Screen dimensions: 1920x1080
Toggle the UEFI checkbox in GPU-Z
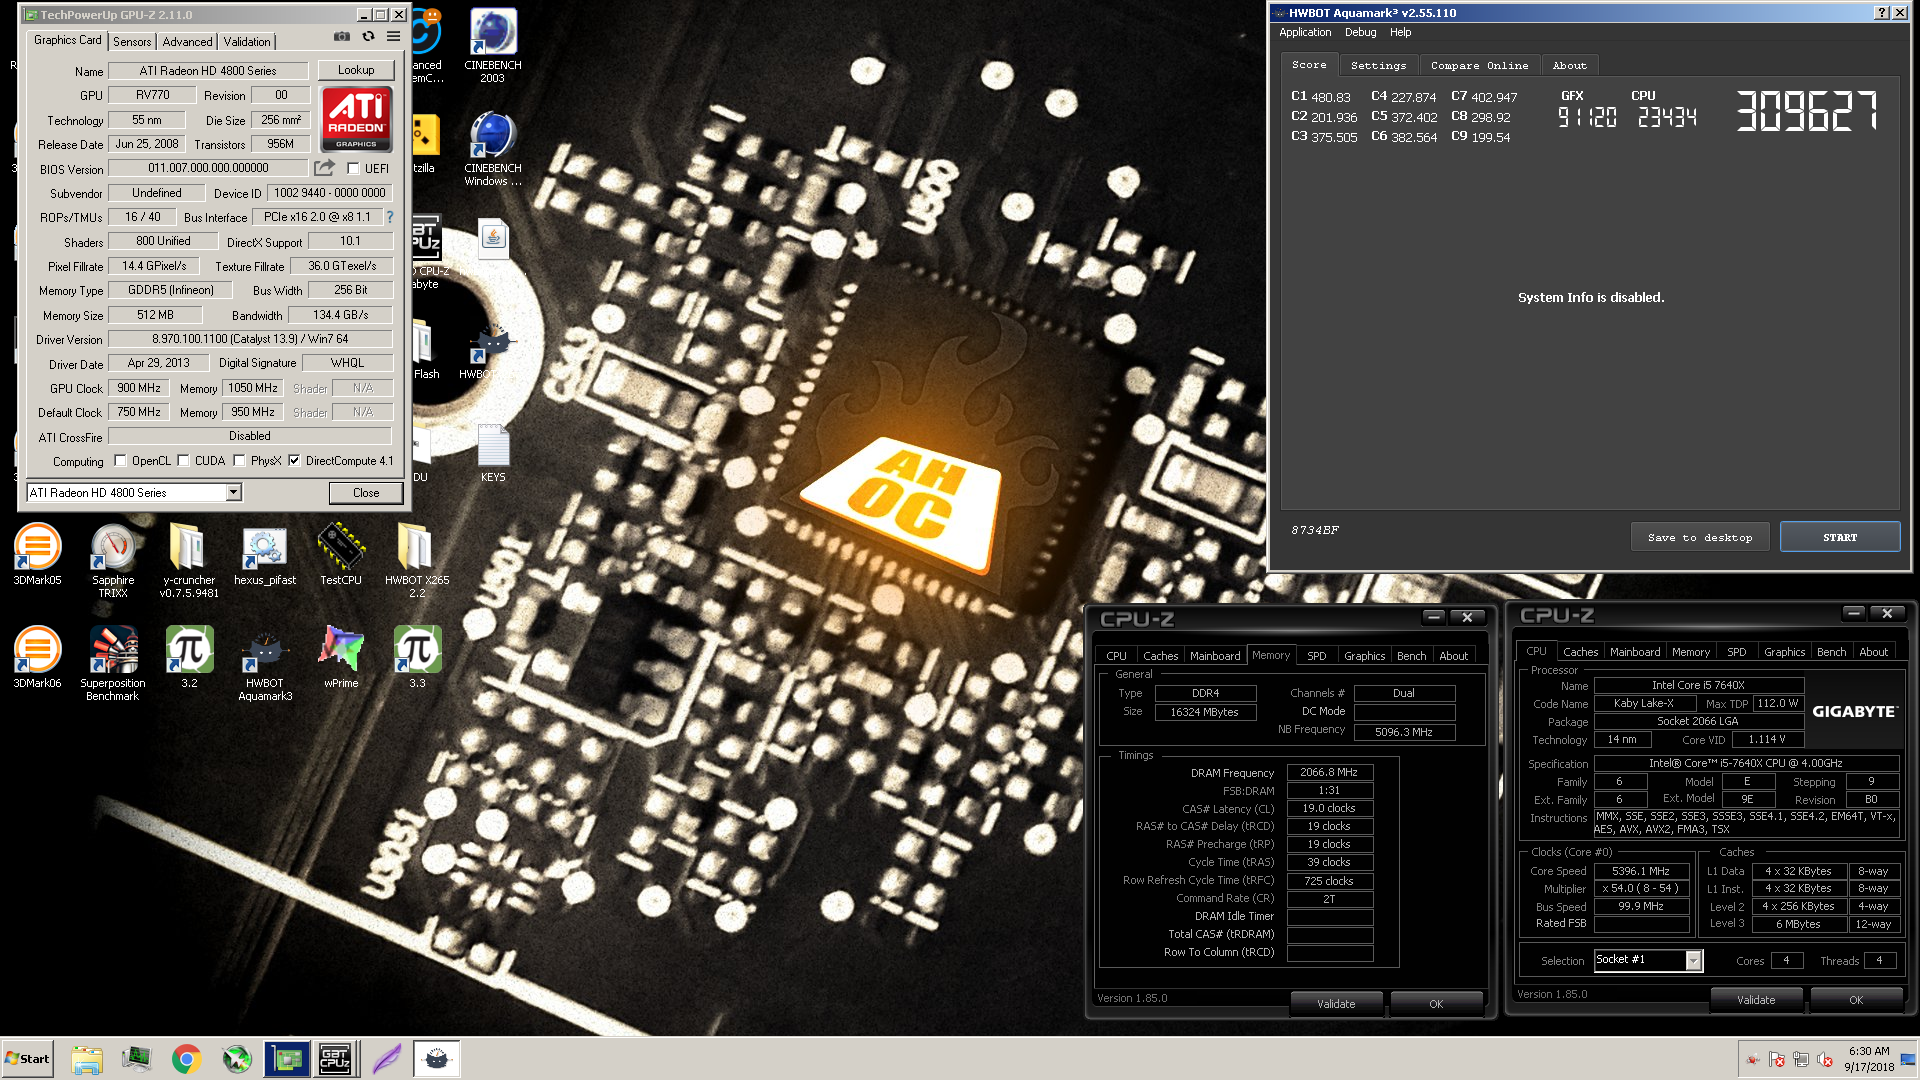coord(353,169)
